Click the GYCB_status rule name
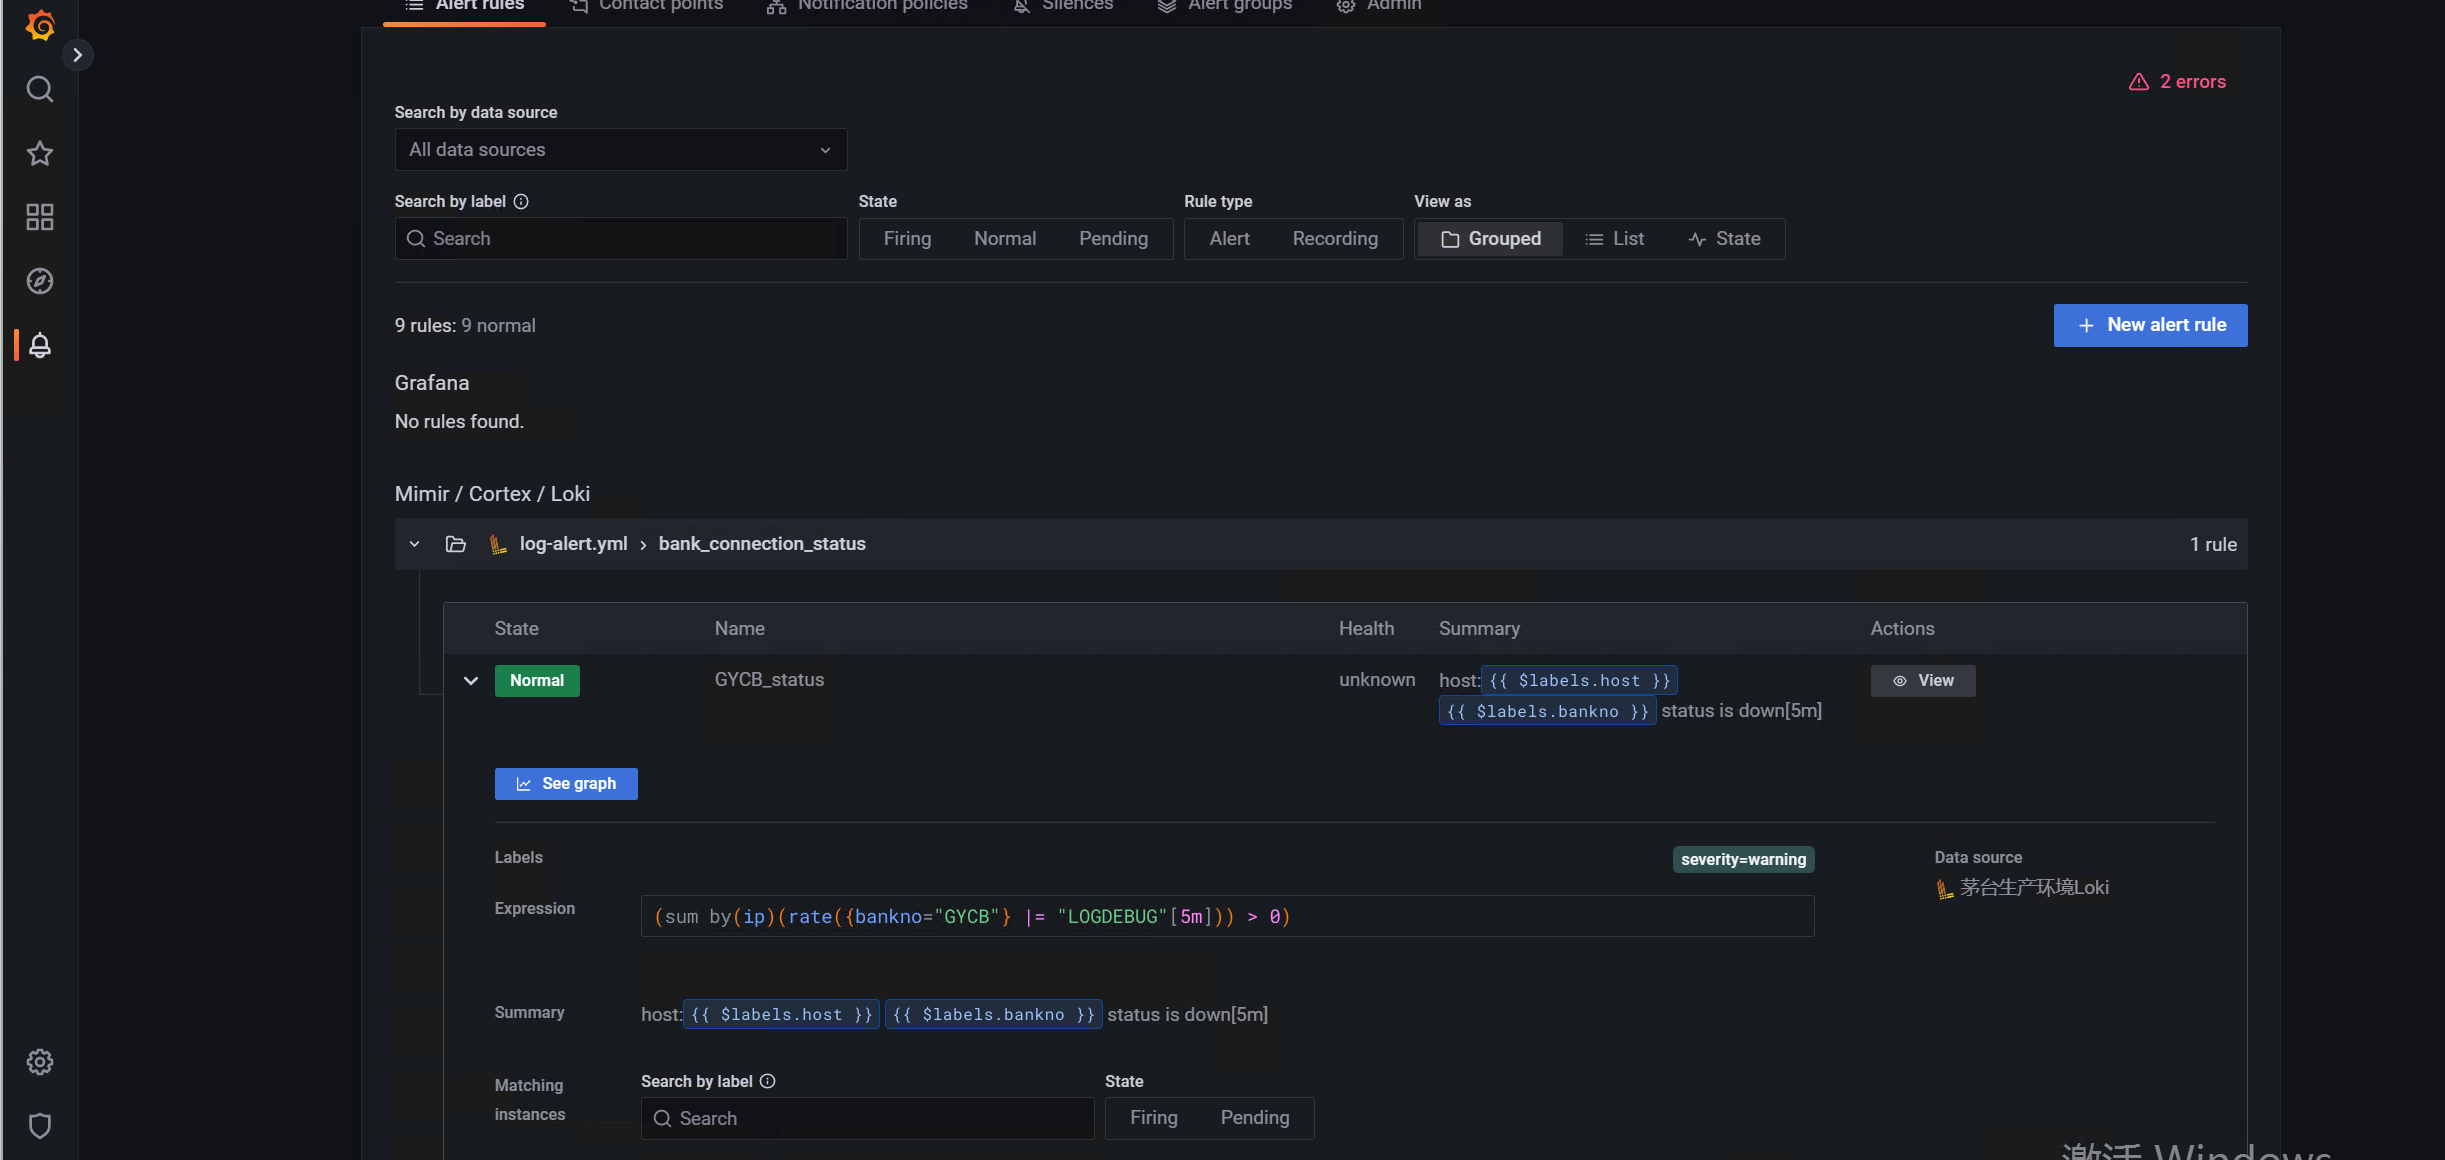 pos(769,680)
